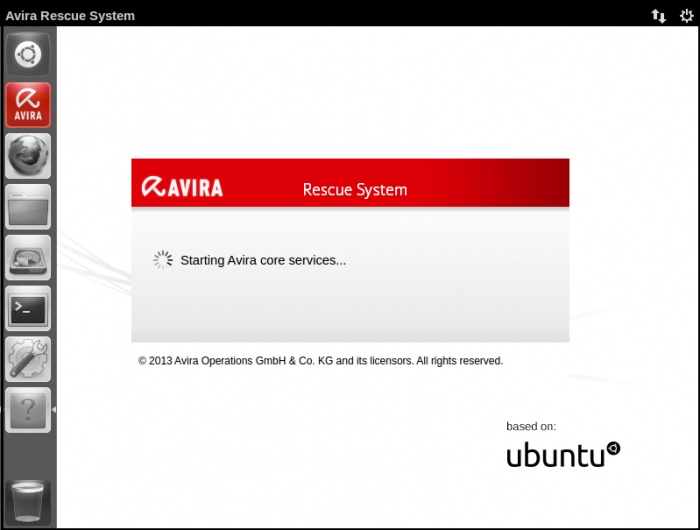Click the 'based on:' label
700x530 pixels.
(531, 426)
